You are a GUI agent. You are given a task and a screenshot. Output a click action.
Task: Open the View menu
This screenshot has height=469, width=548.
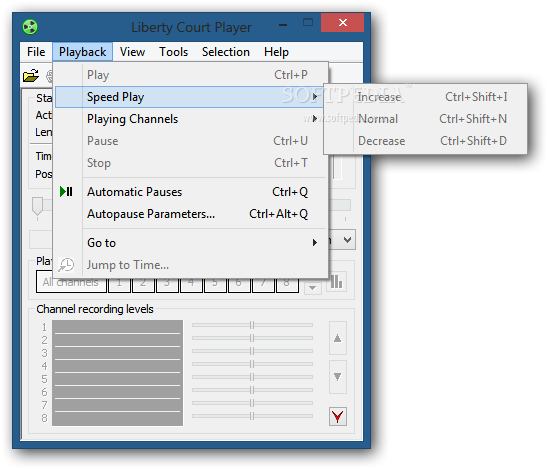[132, 52]
